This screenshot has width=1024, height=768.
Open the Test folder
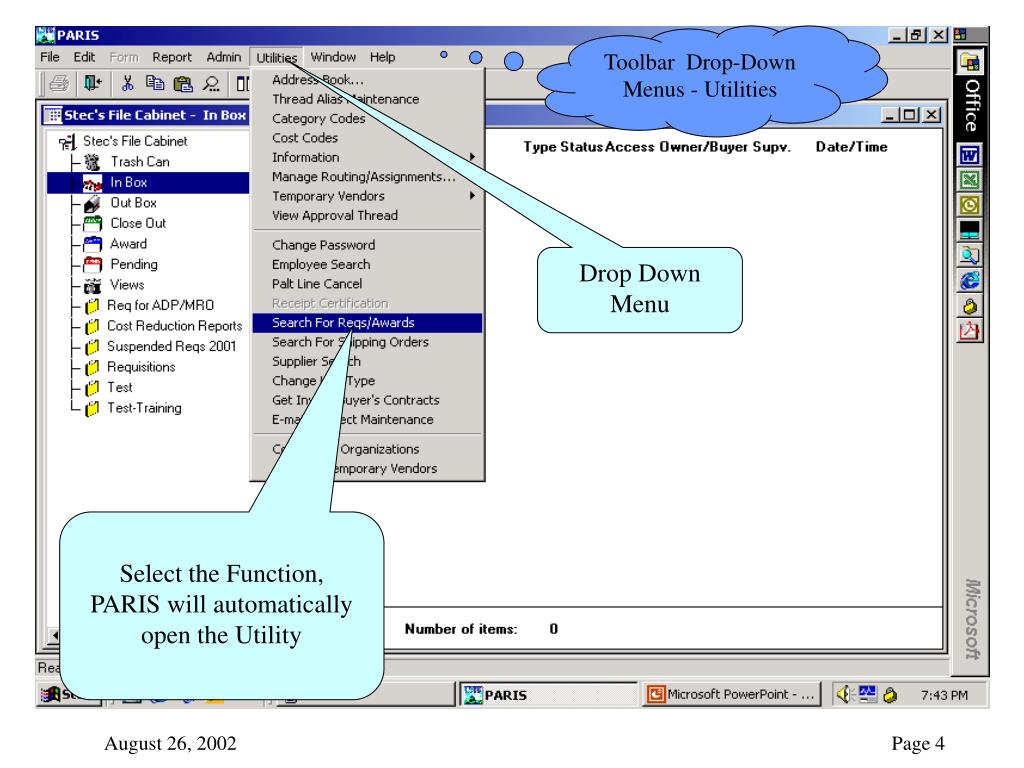120,387
